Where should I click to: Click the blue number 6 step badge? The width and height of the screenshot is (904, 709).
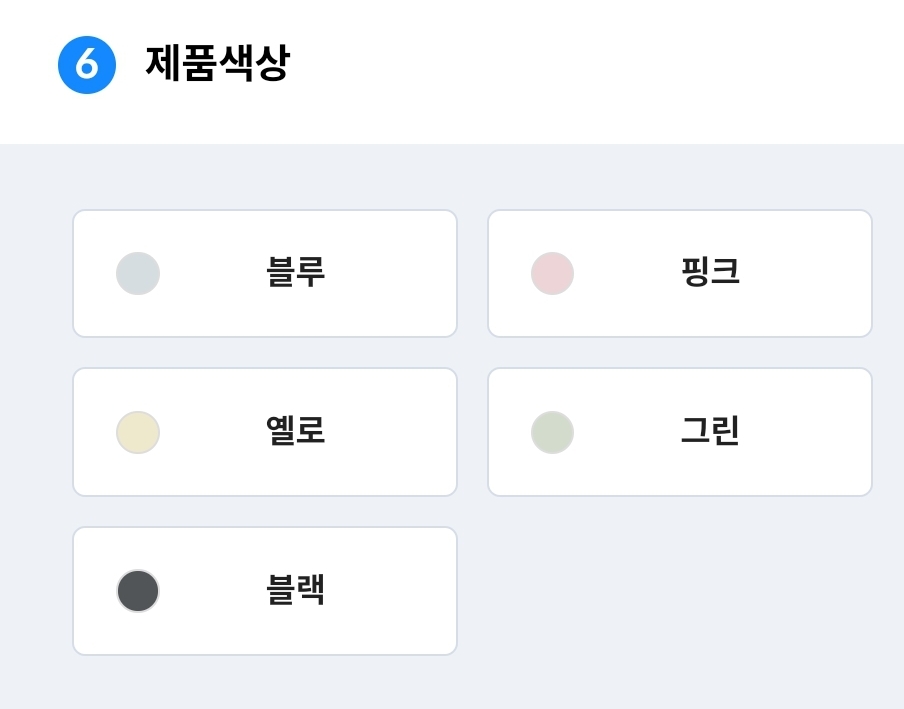[x=87, y=65]
